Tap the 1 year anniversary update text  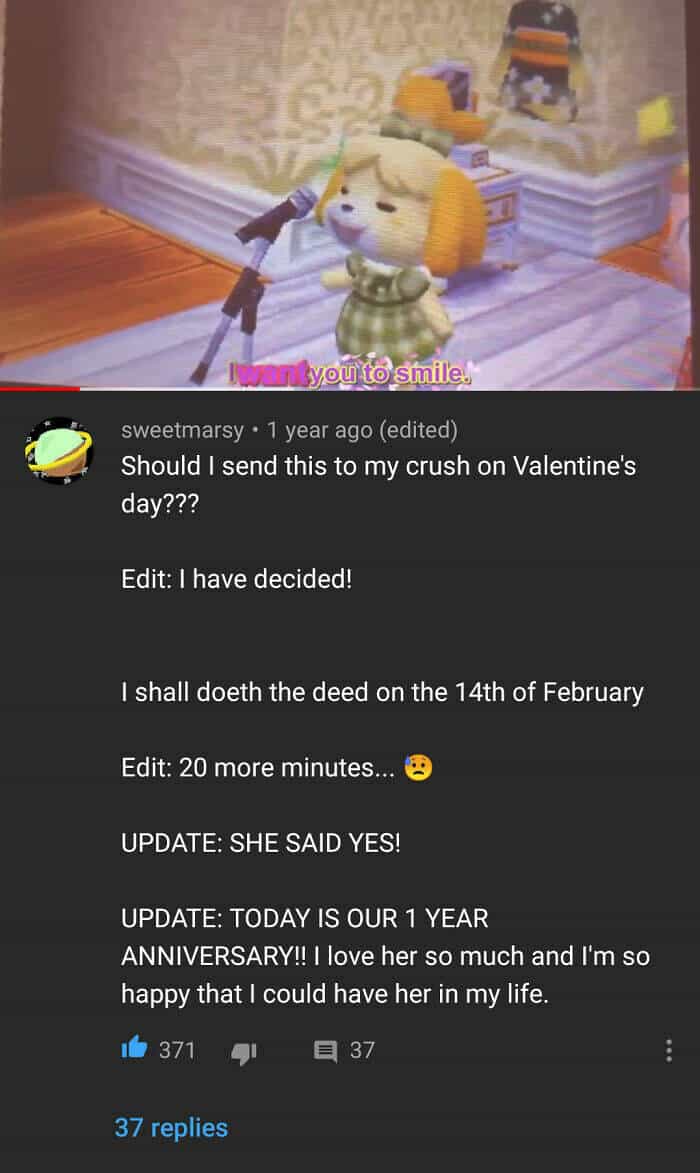coord(385,956)
